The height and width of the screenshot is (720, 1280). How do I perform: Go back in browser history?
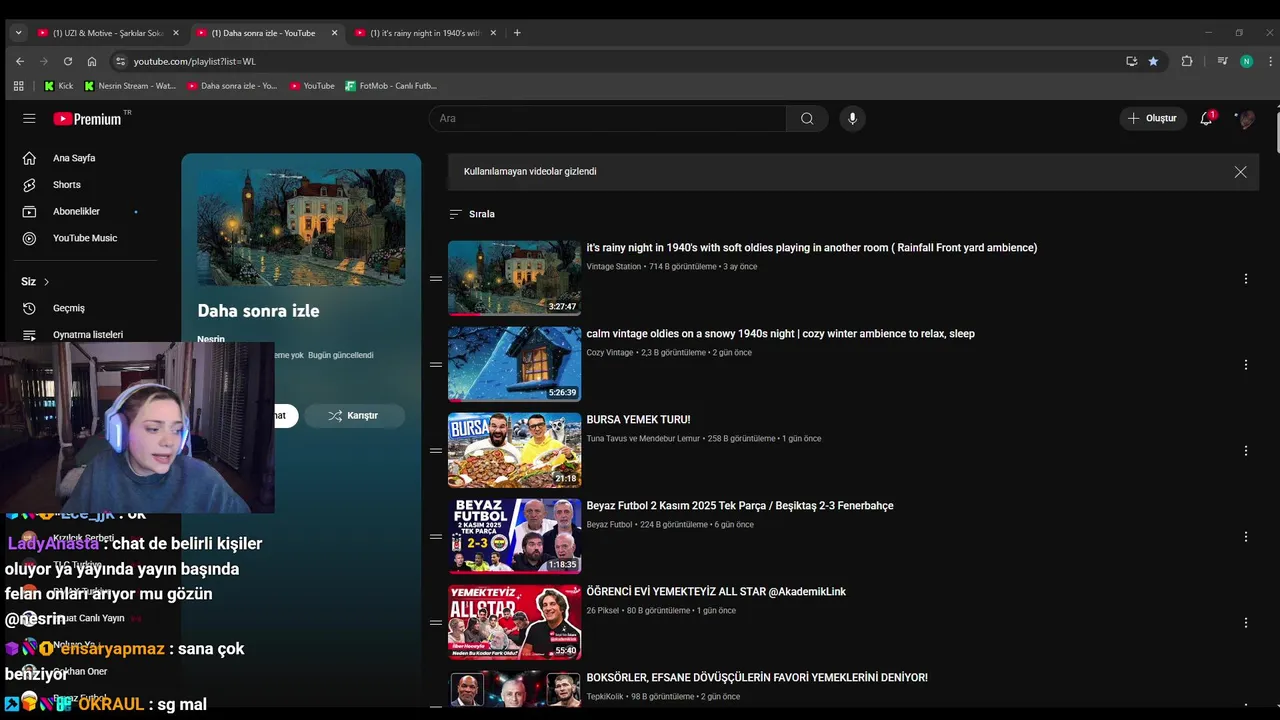[x=20, y=61]
